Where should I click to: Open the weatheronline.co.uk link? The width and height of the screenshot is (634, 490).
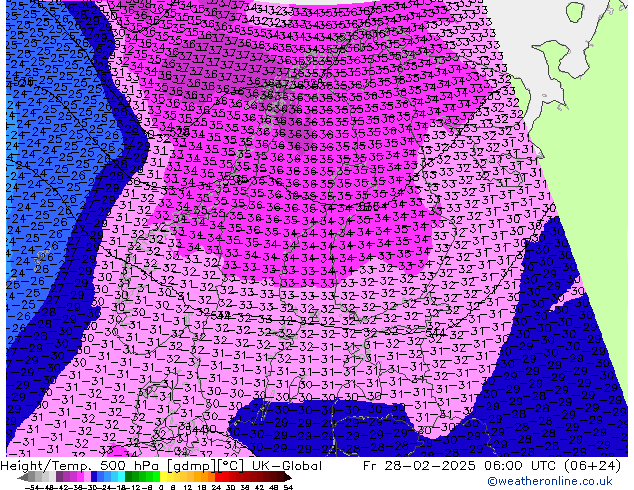coord(550,481)
